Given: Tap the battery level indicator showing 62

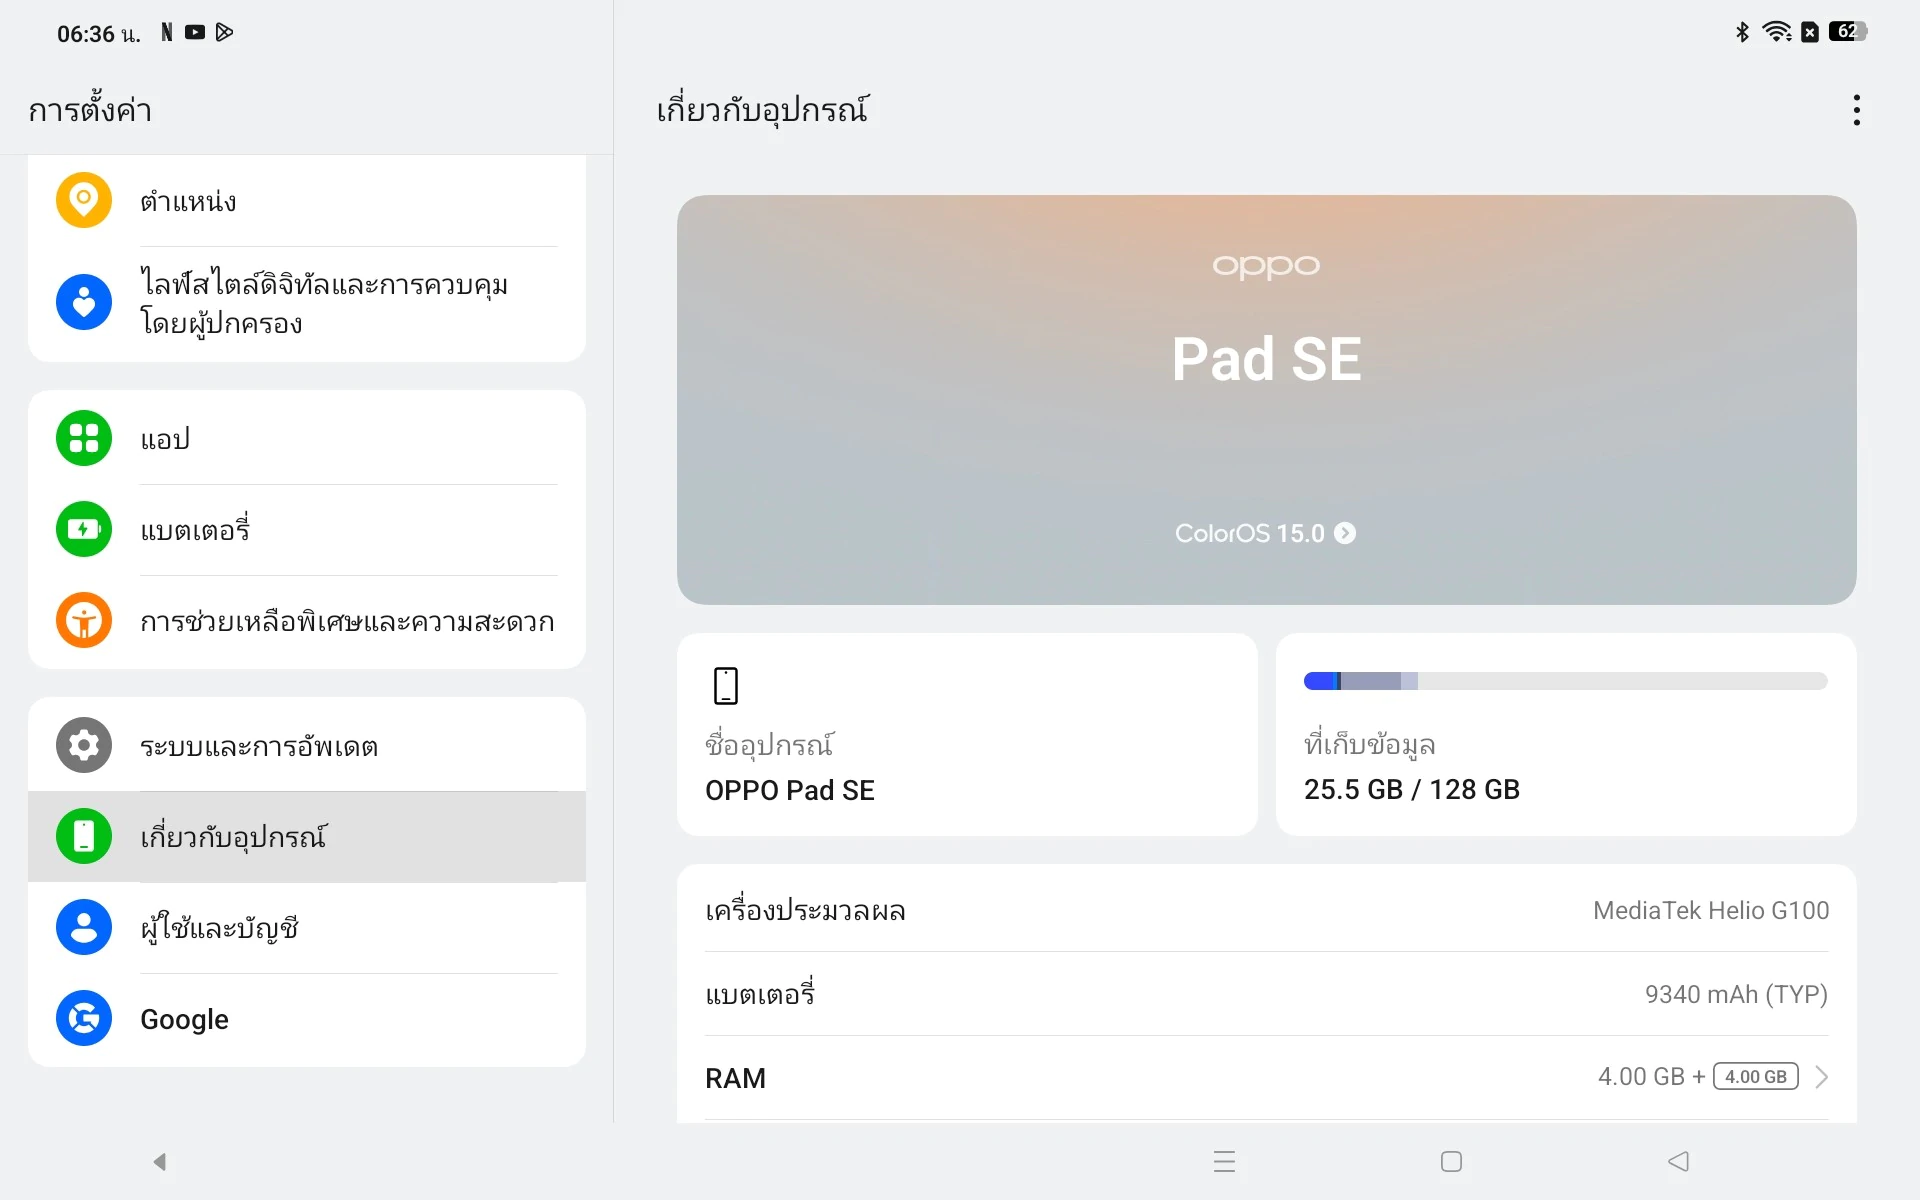Looking at the screenshot, I should (x=1848, y=32).
